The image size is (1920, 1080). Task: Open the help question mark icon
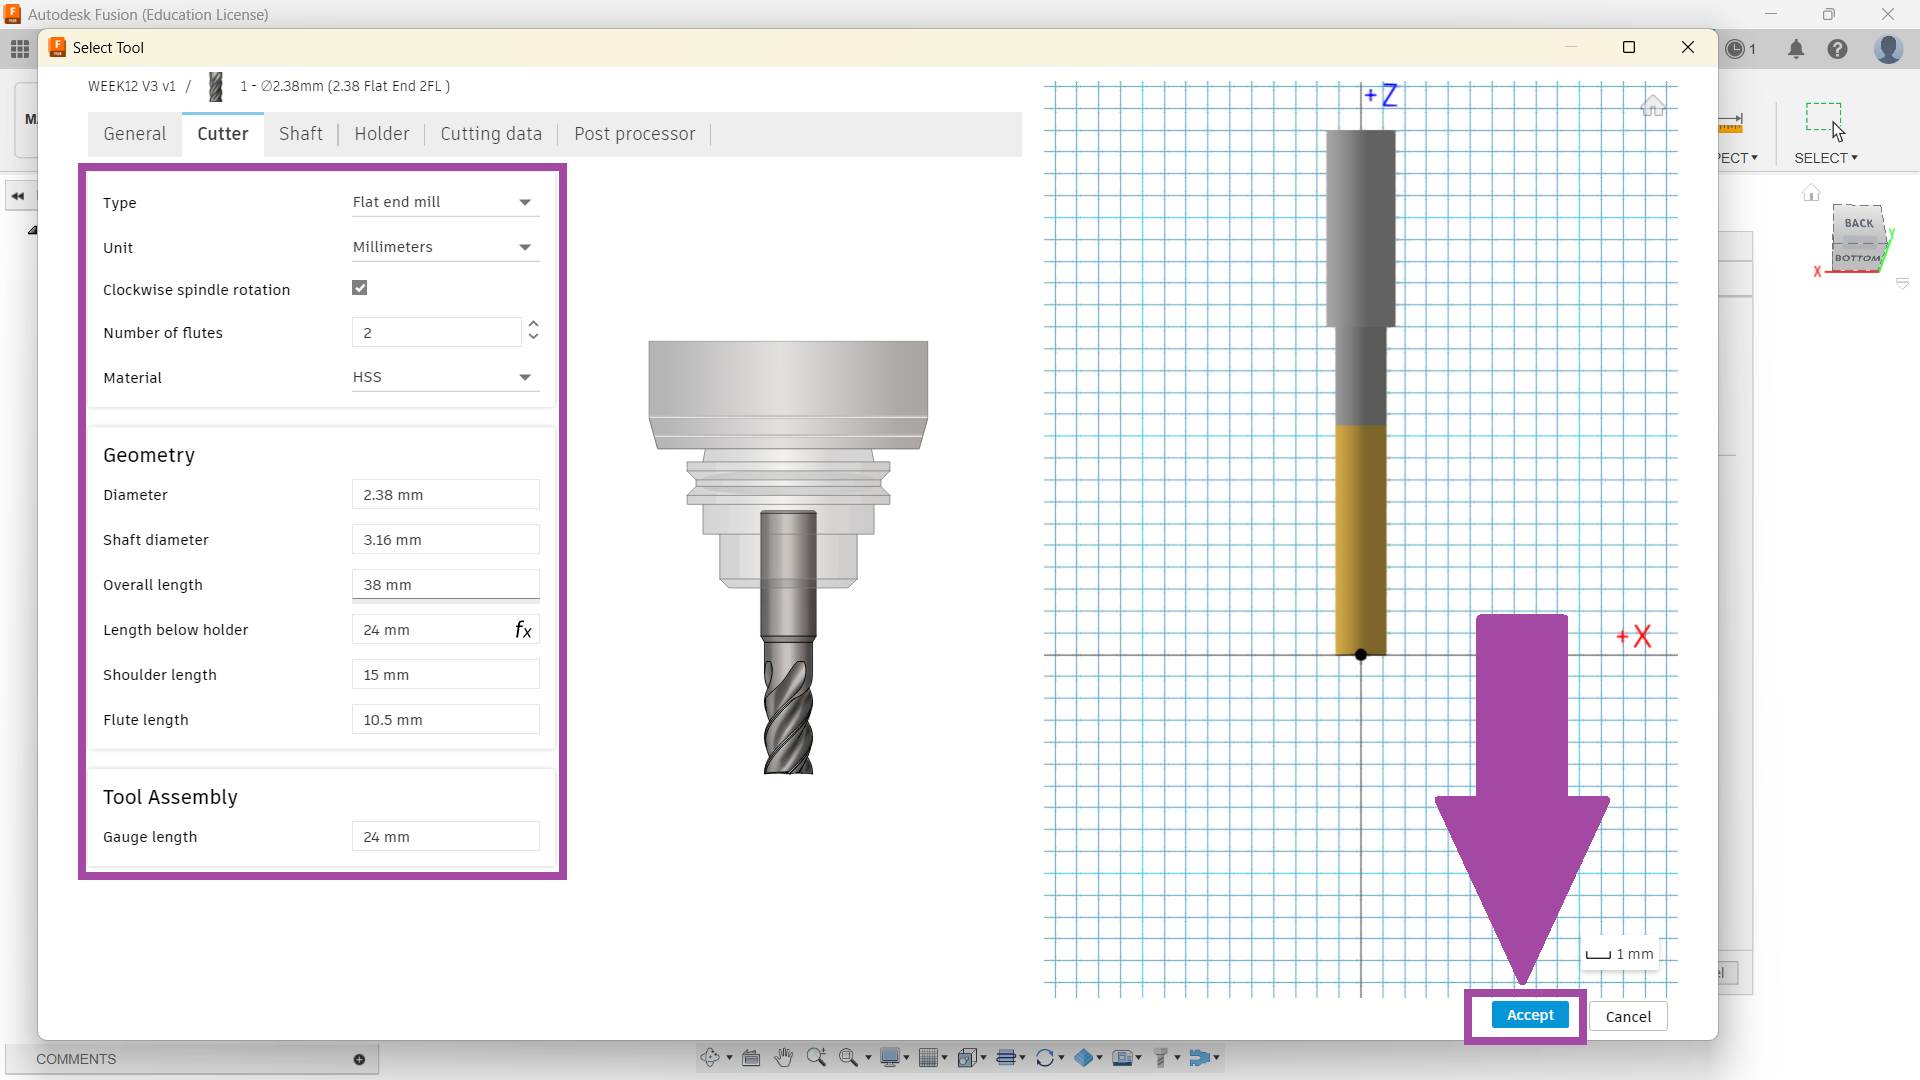click(x=1837, y=49)
